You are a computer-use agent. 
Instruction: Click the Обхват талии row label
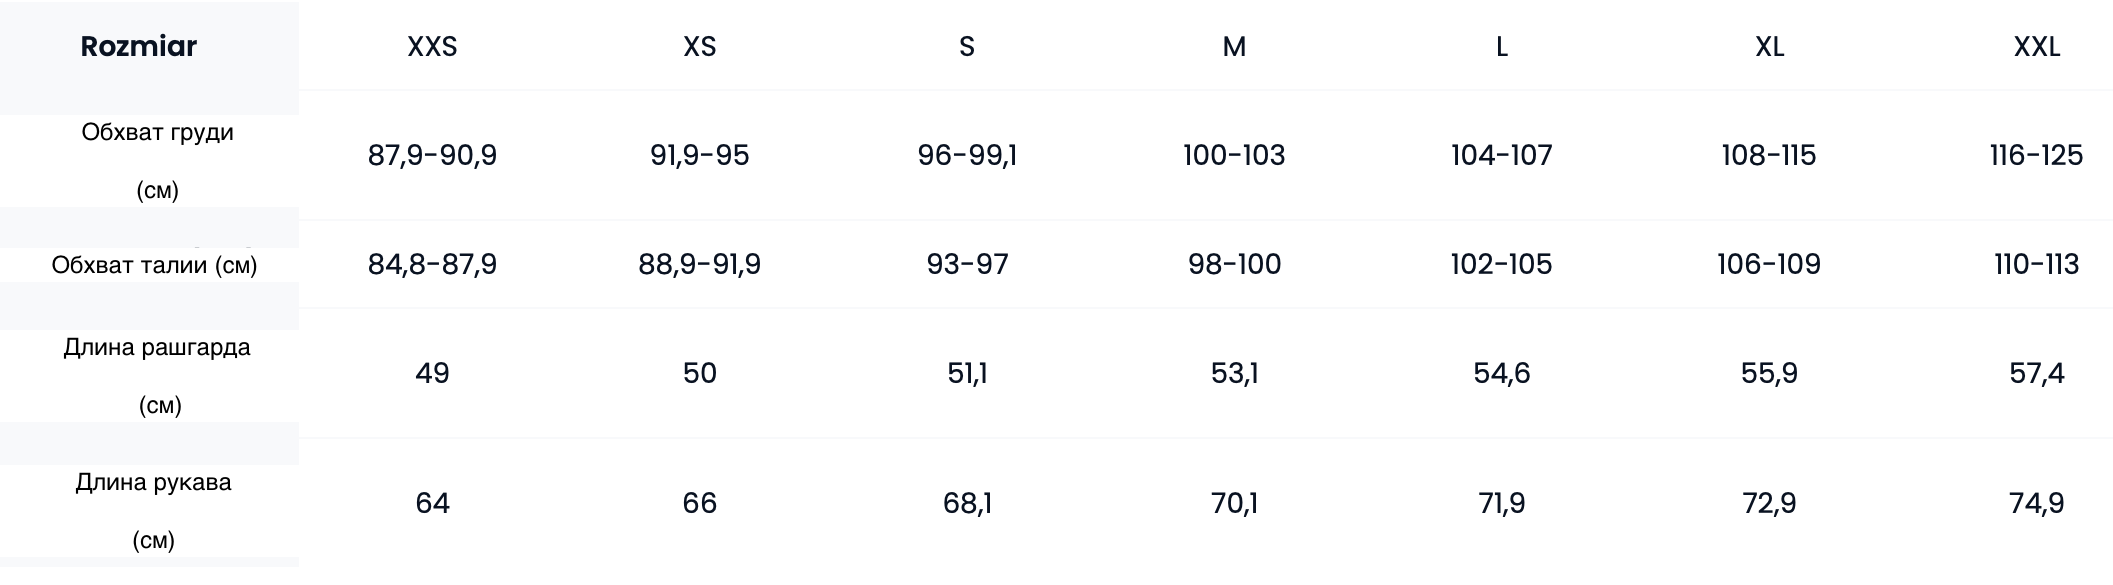point(154,265)
